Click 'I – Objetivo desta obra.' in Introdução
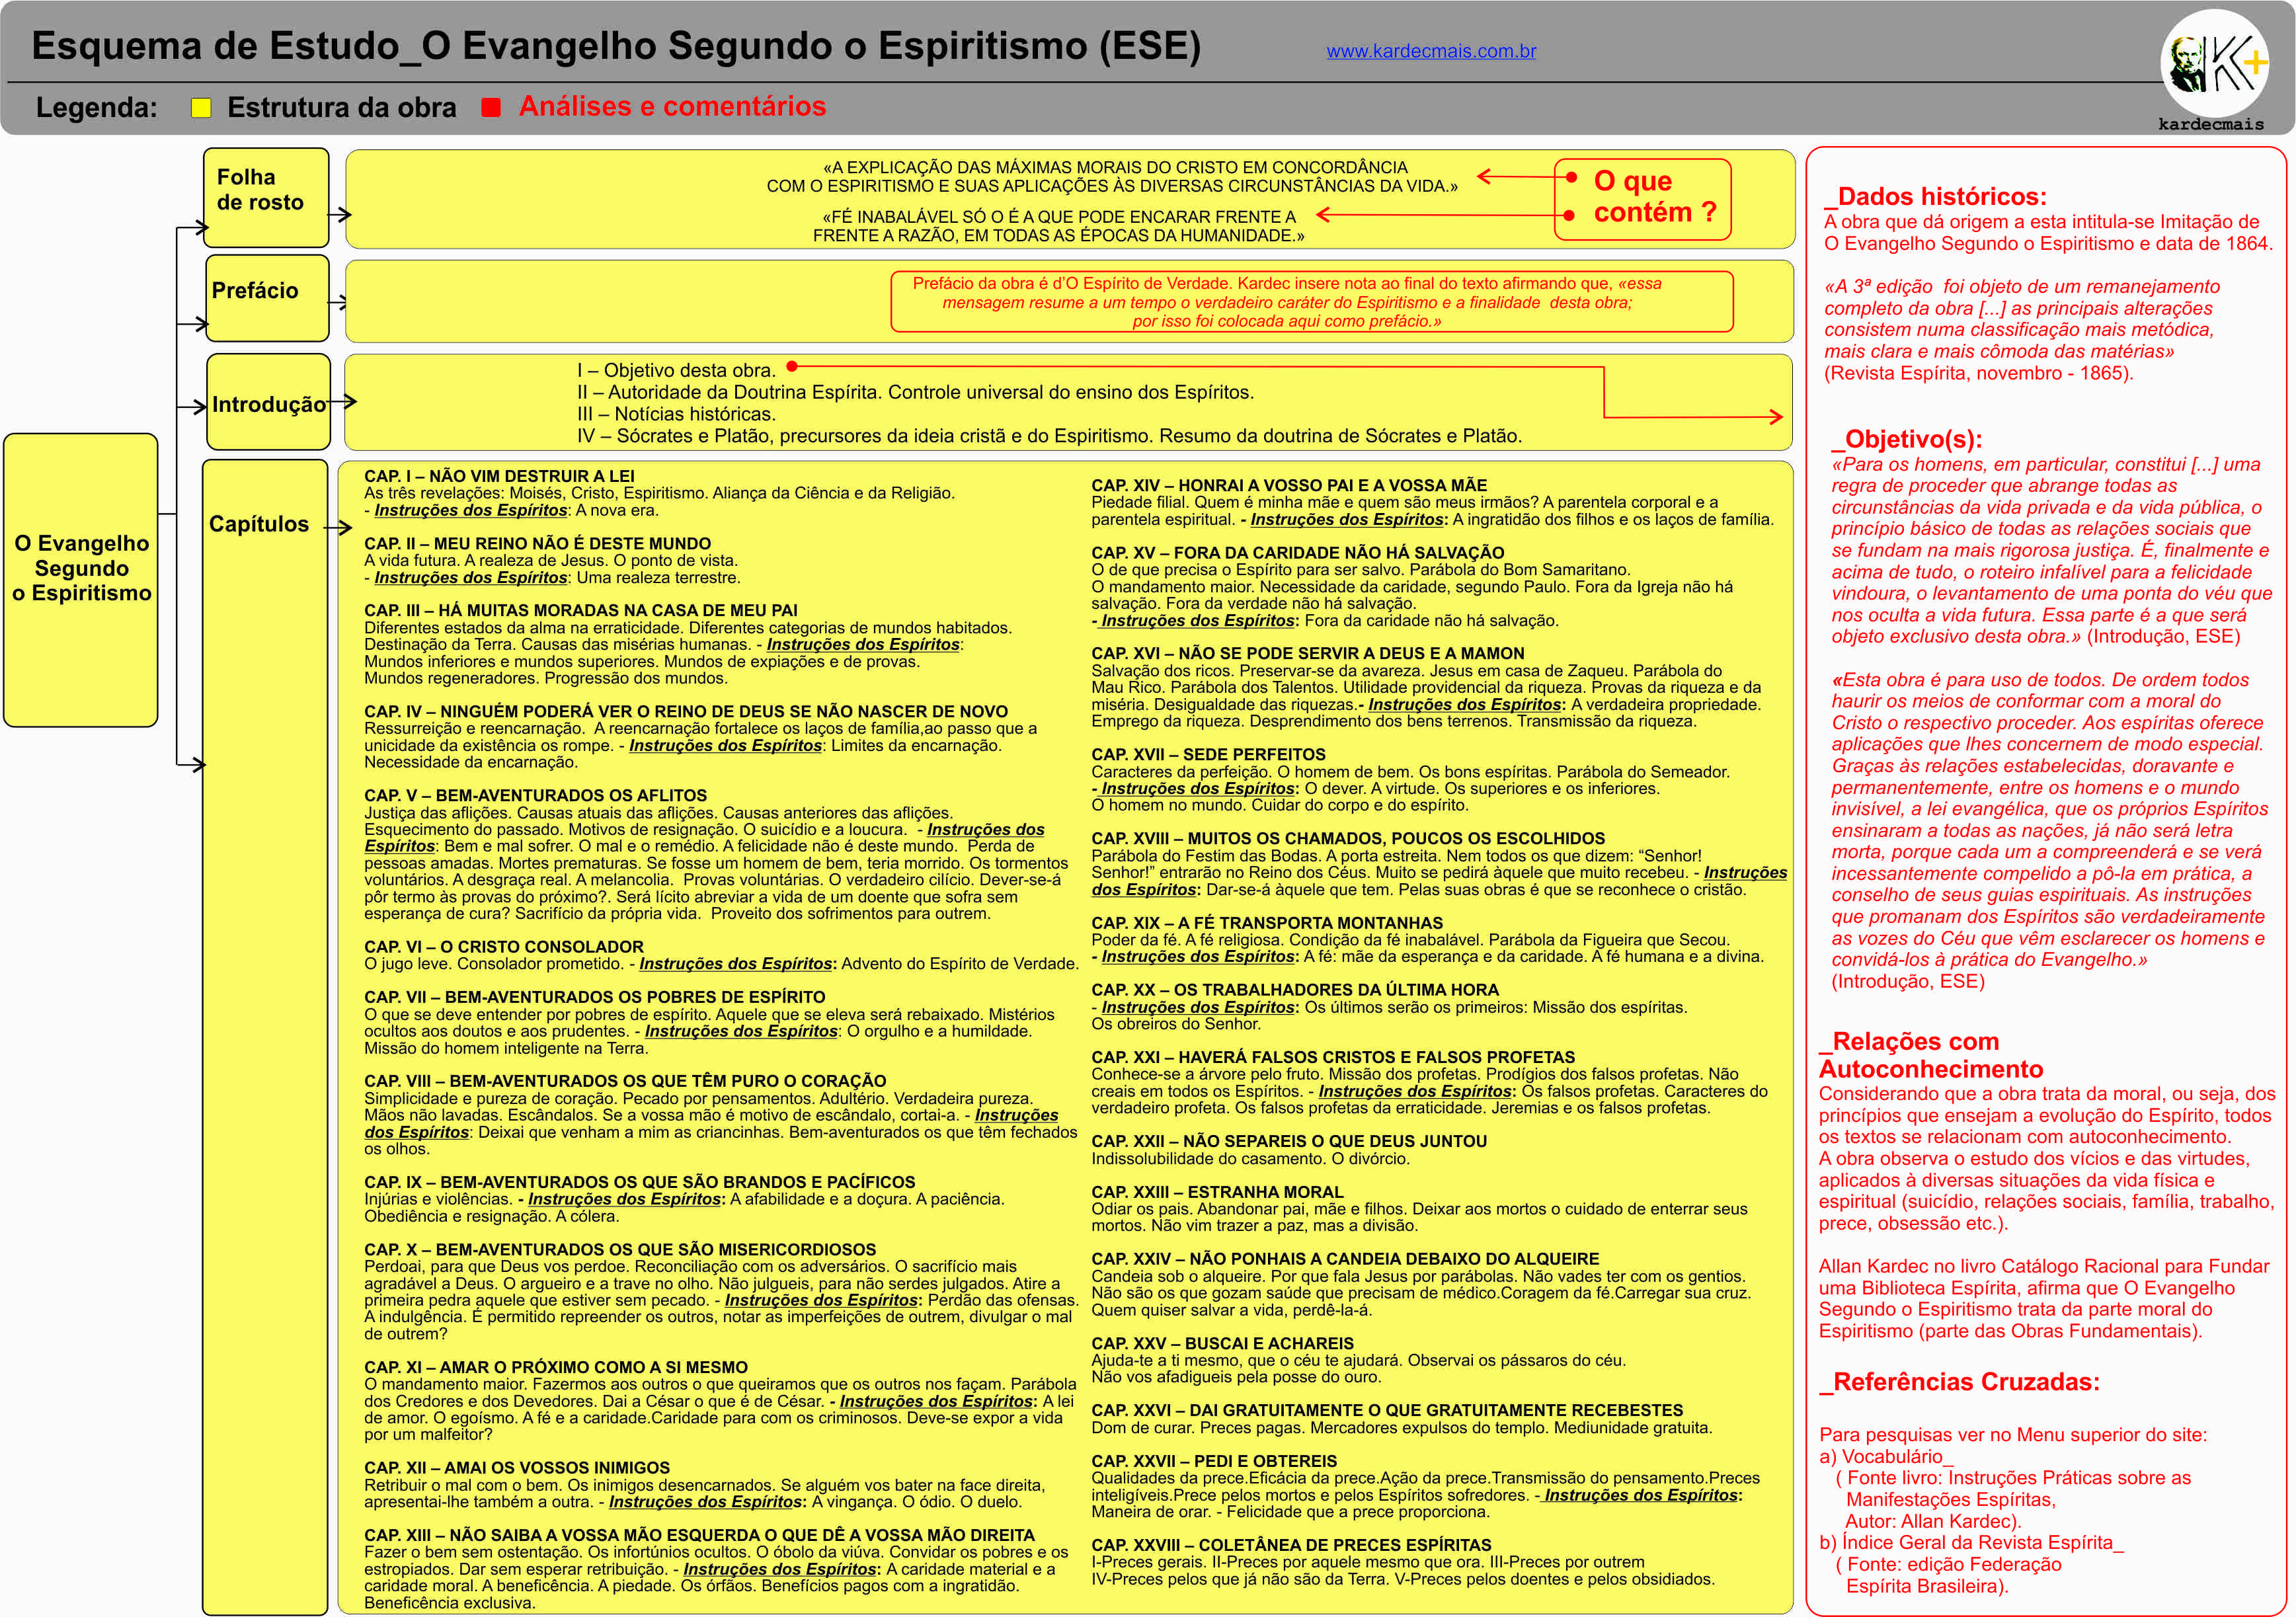The height and width of the screenshot is (1617, 2296). tap(676, 370)
